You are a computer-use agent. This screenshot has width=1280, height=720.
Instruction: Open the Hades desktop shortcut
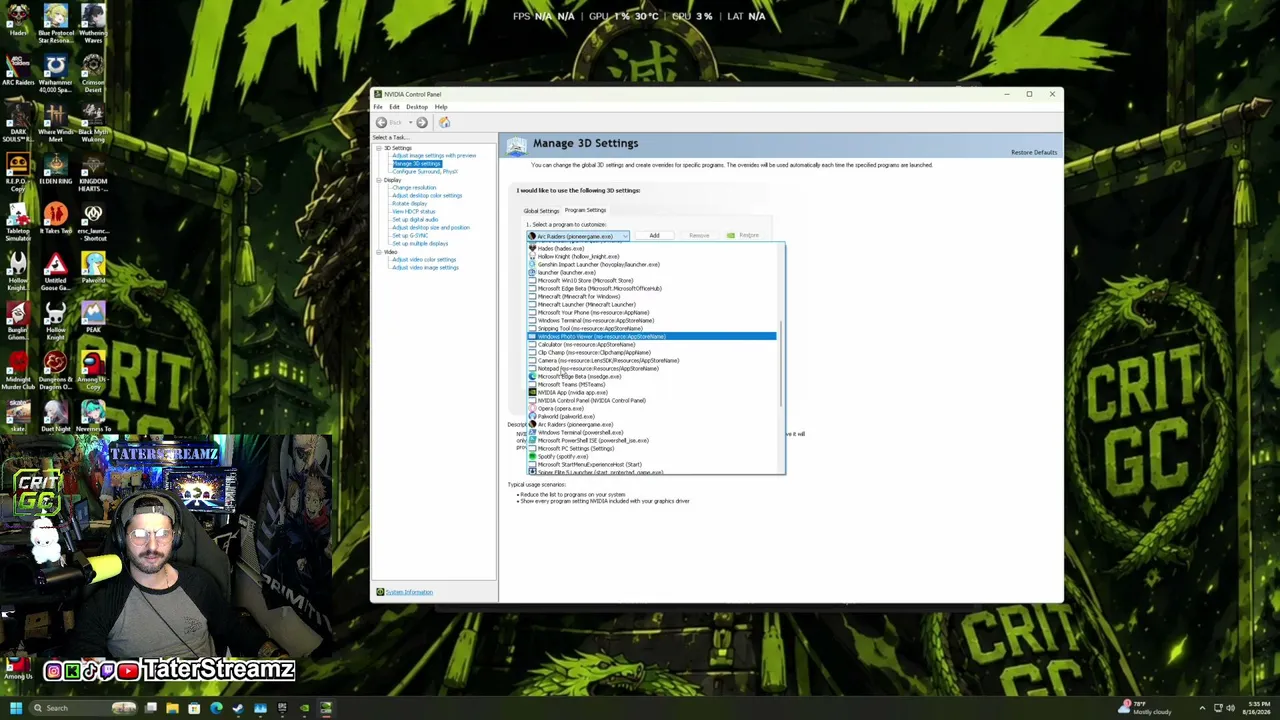pos(18,21)
